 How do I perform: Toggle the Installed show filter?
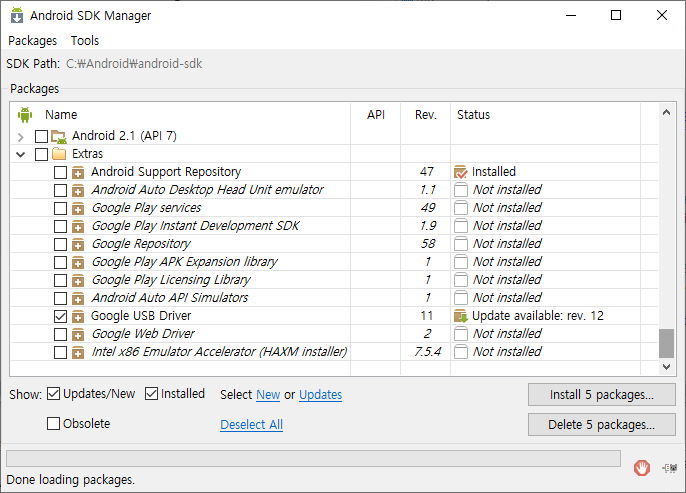[x=151, y=394]
